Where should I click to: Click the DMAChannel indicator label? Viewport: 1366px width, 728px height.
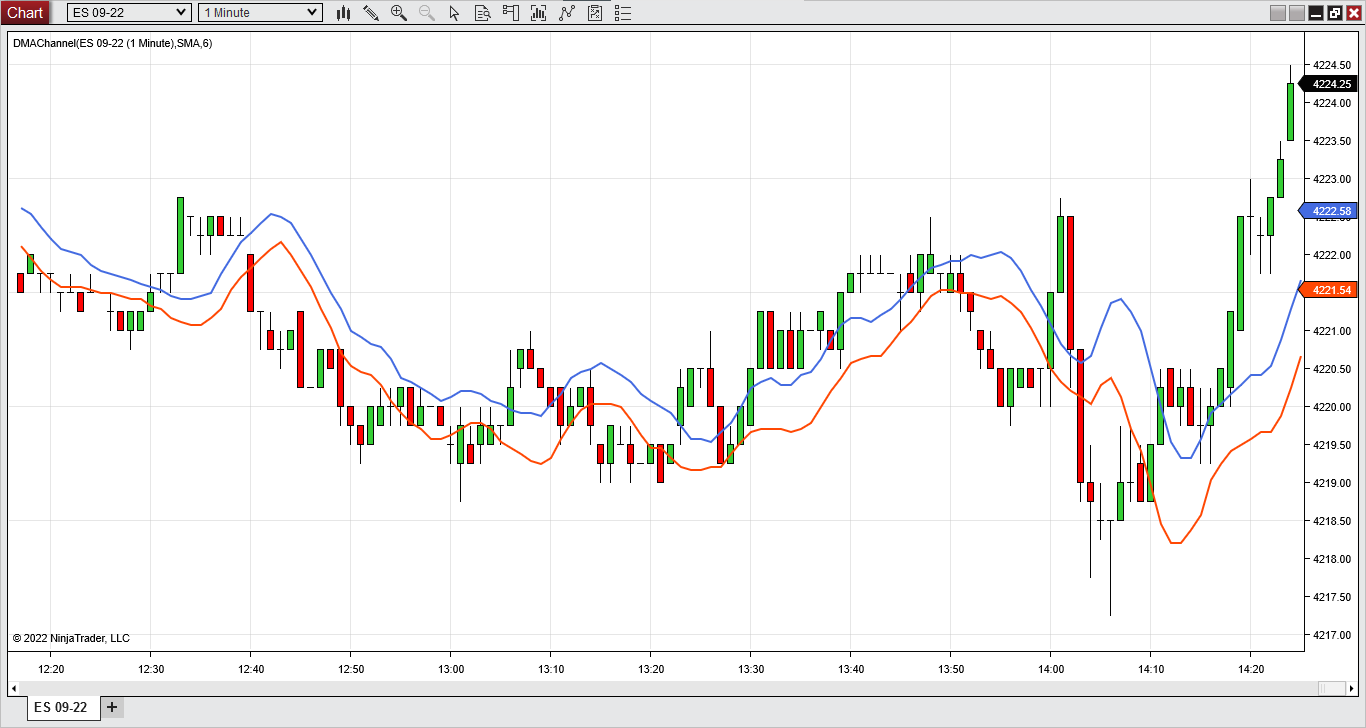[112, 43]
